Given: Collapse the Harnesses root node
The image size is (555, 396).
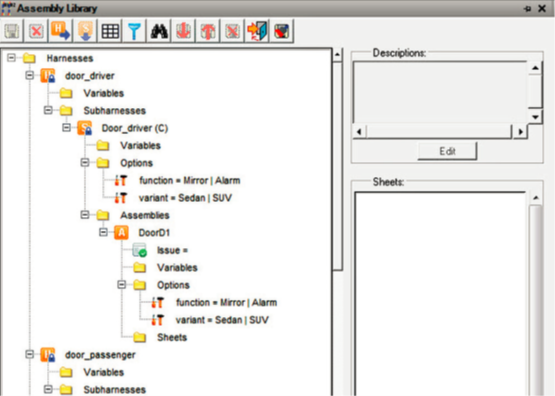Looking at the screenshot, I should point(11,58).
